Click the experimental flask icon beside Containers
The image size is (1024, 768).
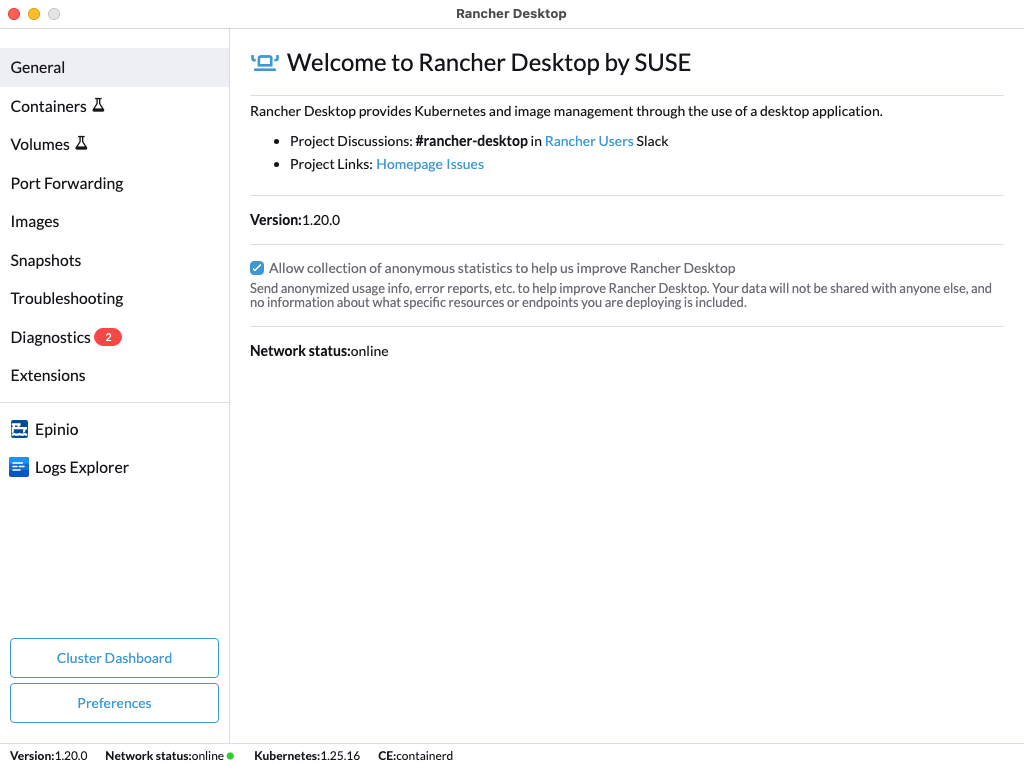[x=98, y=105]
